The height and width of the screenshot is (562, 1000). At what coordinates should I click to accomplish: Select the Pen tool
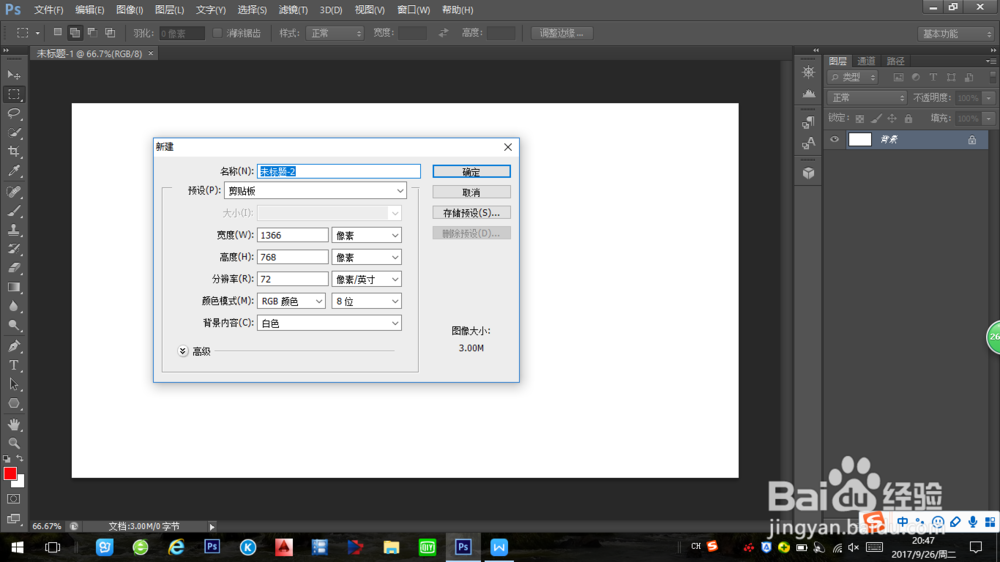click(13, 346)
